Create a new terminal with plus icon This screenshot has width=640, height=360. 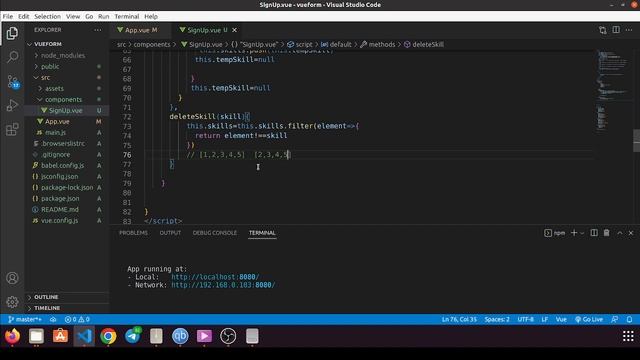pyautogui.click(x=574, y=233)
